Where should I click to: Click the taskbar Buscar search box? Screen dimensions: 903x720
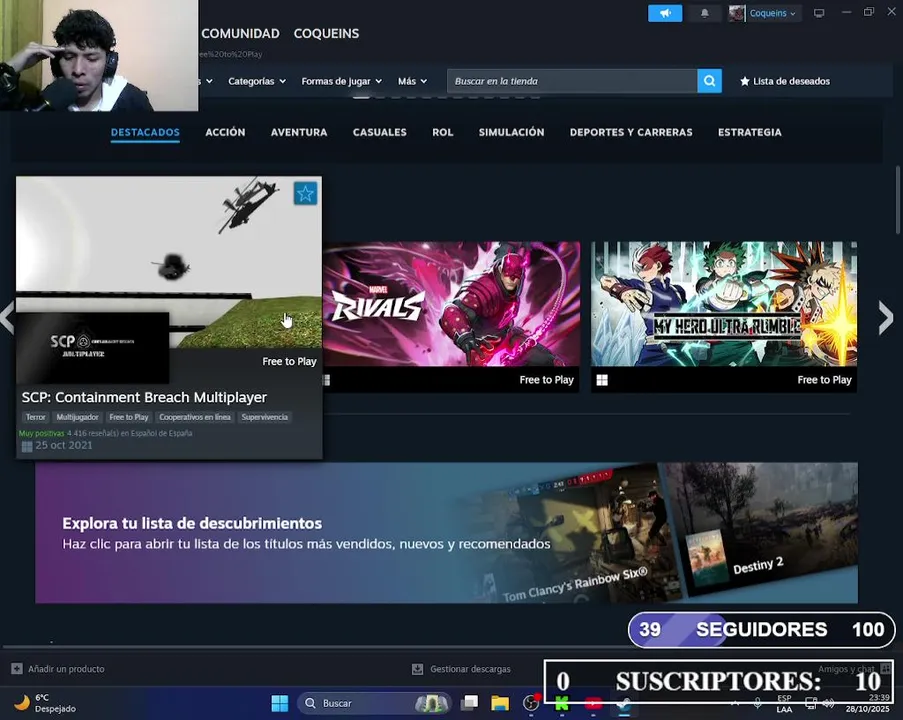click(x=373, y=703)
